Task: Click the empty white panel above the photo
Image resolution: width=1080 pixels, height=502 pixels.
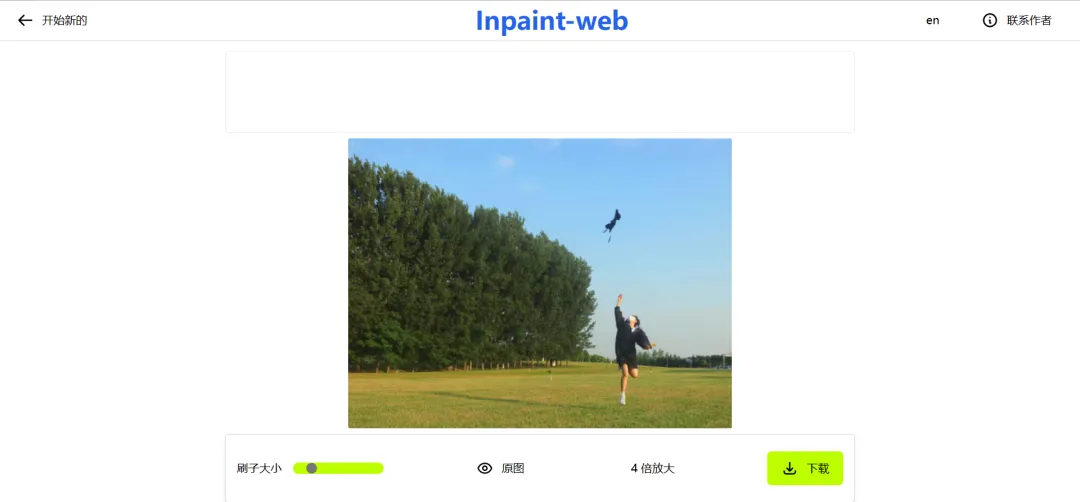Action: pyautogui.click(x=540, y=92)
